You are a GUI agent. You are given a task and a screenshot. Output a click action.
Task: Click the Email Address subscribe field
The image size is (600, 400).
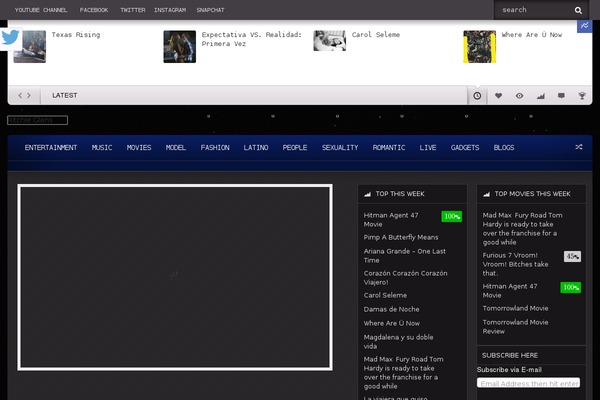pyautogui.click(x=528, y=383)
